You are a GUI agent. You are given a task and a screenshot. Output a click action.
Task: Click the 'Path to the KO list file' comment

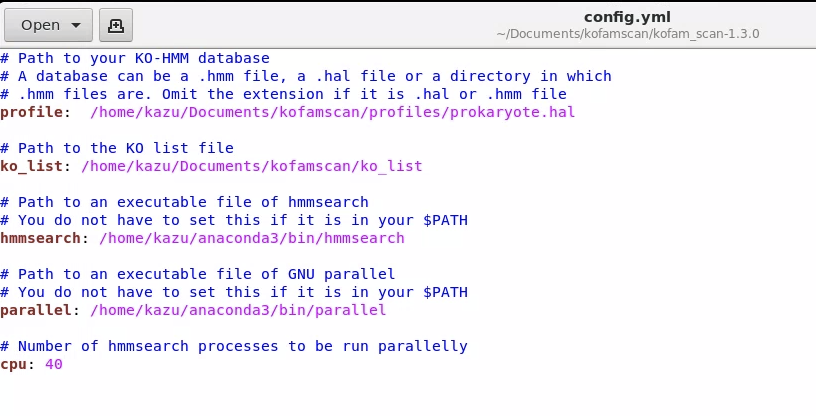click(x=117, y=148)
